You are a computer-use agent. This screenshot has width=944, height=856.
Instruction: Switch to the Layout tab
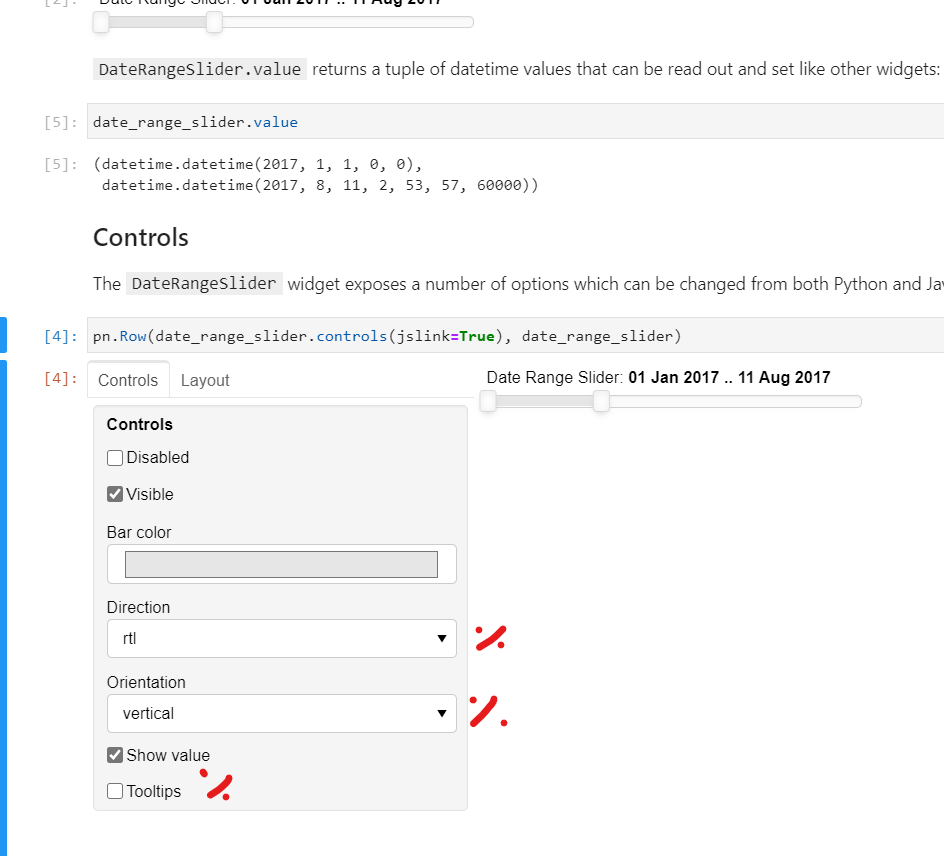205,380
